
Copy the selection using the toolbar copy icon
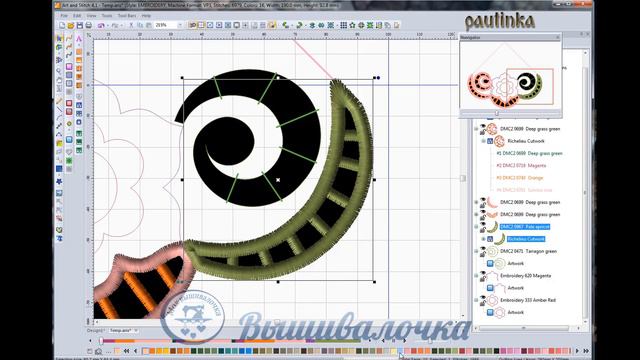[140, 25]
